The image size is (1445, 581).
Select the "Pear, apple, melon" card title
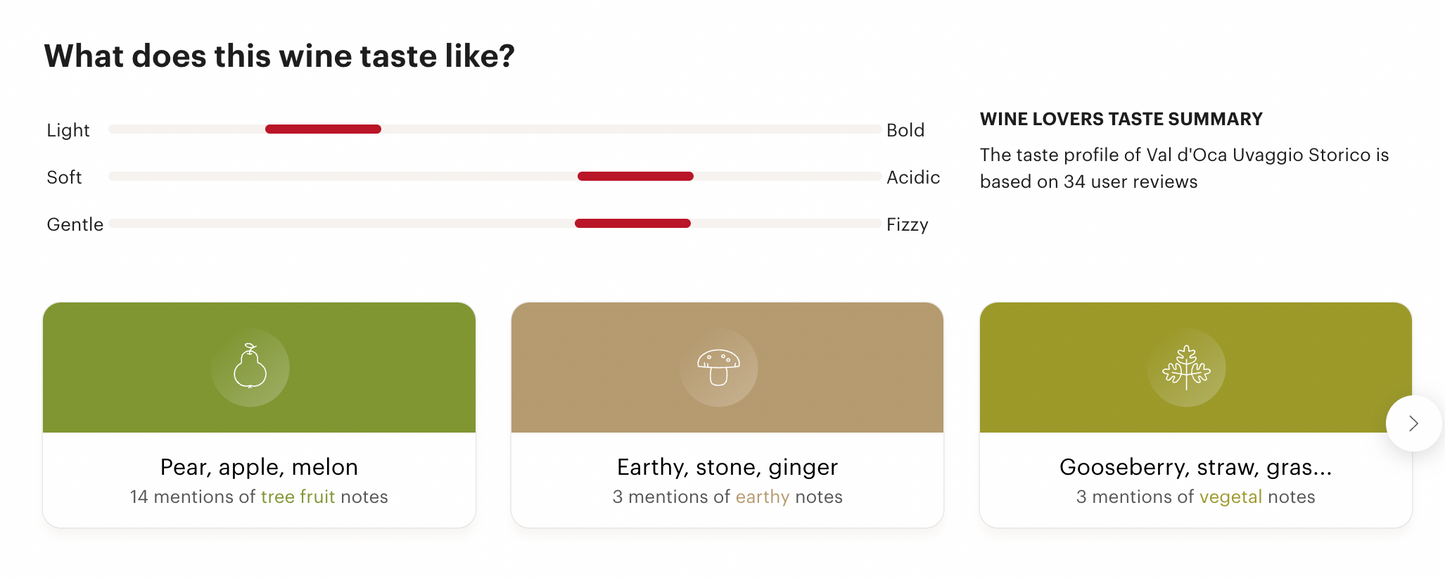(x=259, y=467)
